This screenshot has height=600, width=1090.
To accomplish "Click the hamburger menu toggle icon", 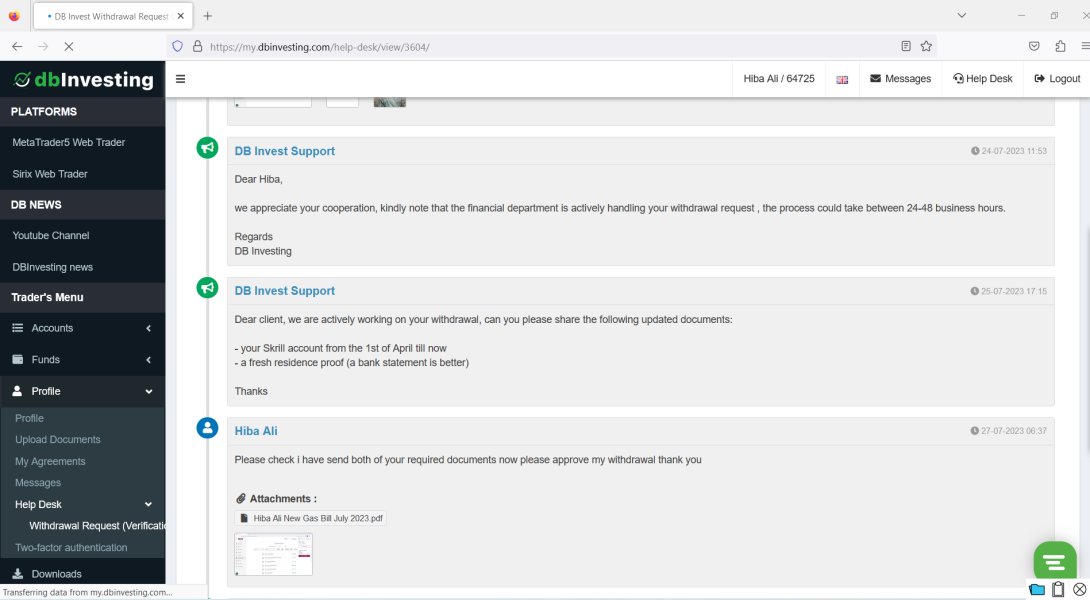I will click(180, 79).
